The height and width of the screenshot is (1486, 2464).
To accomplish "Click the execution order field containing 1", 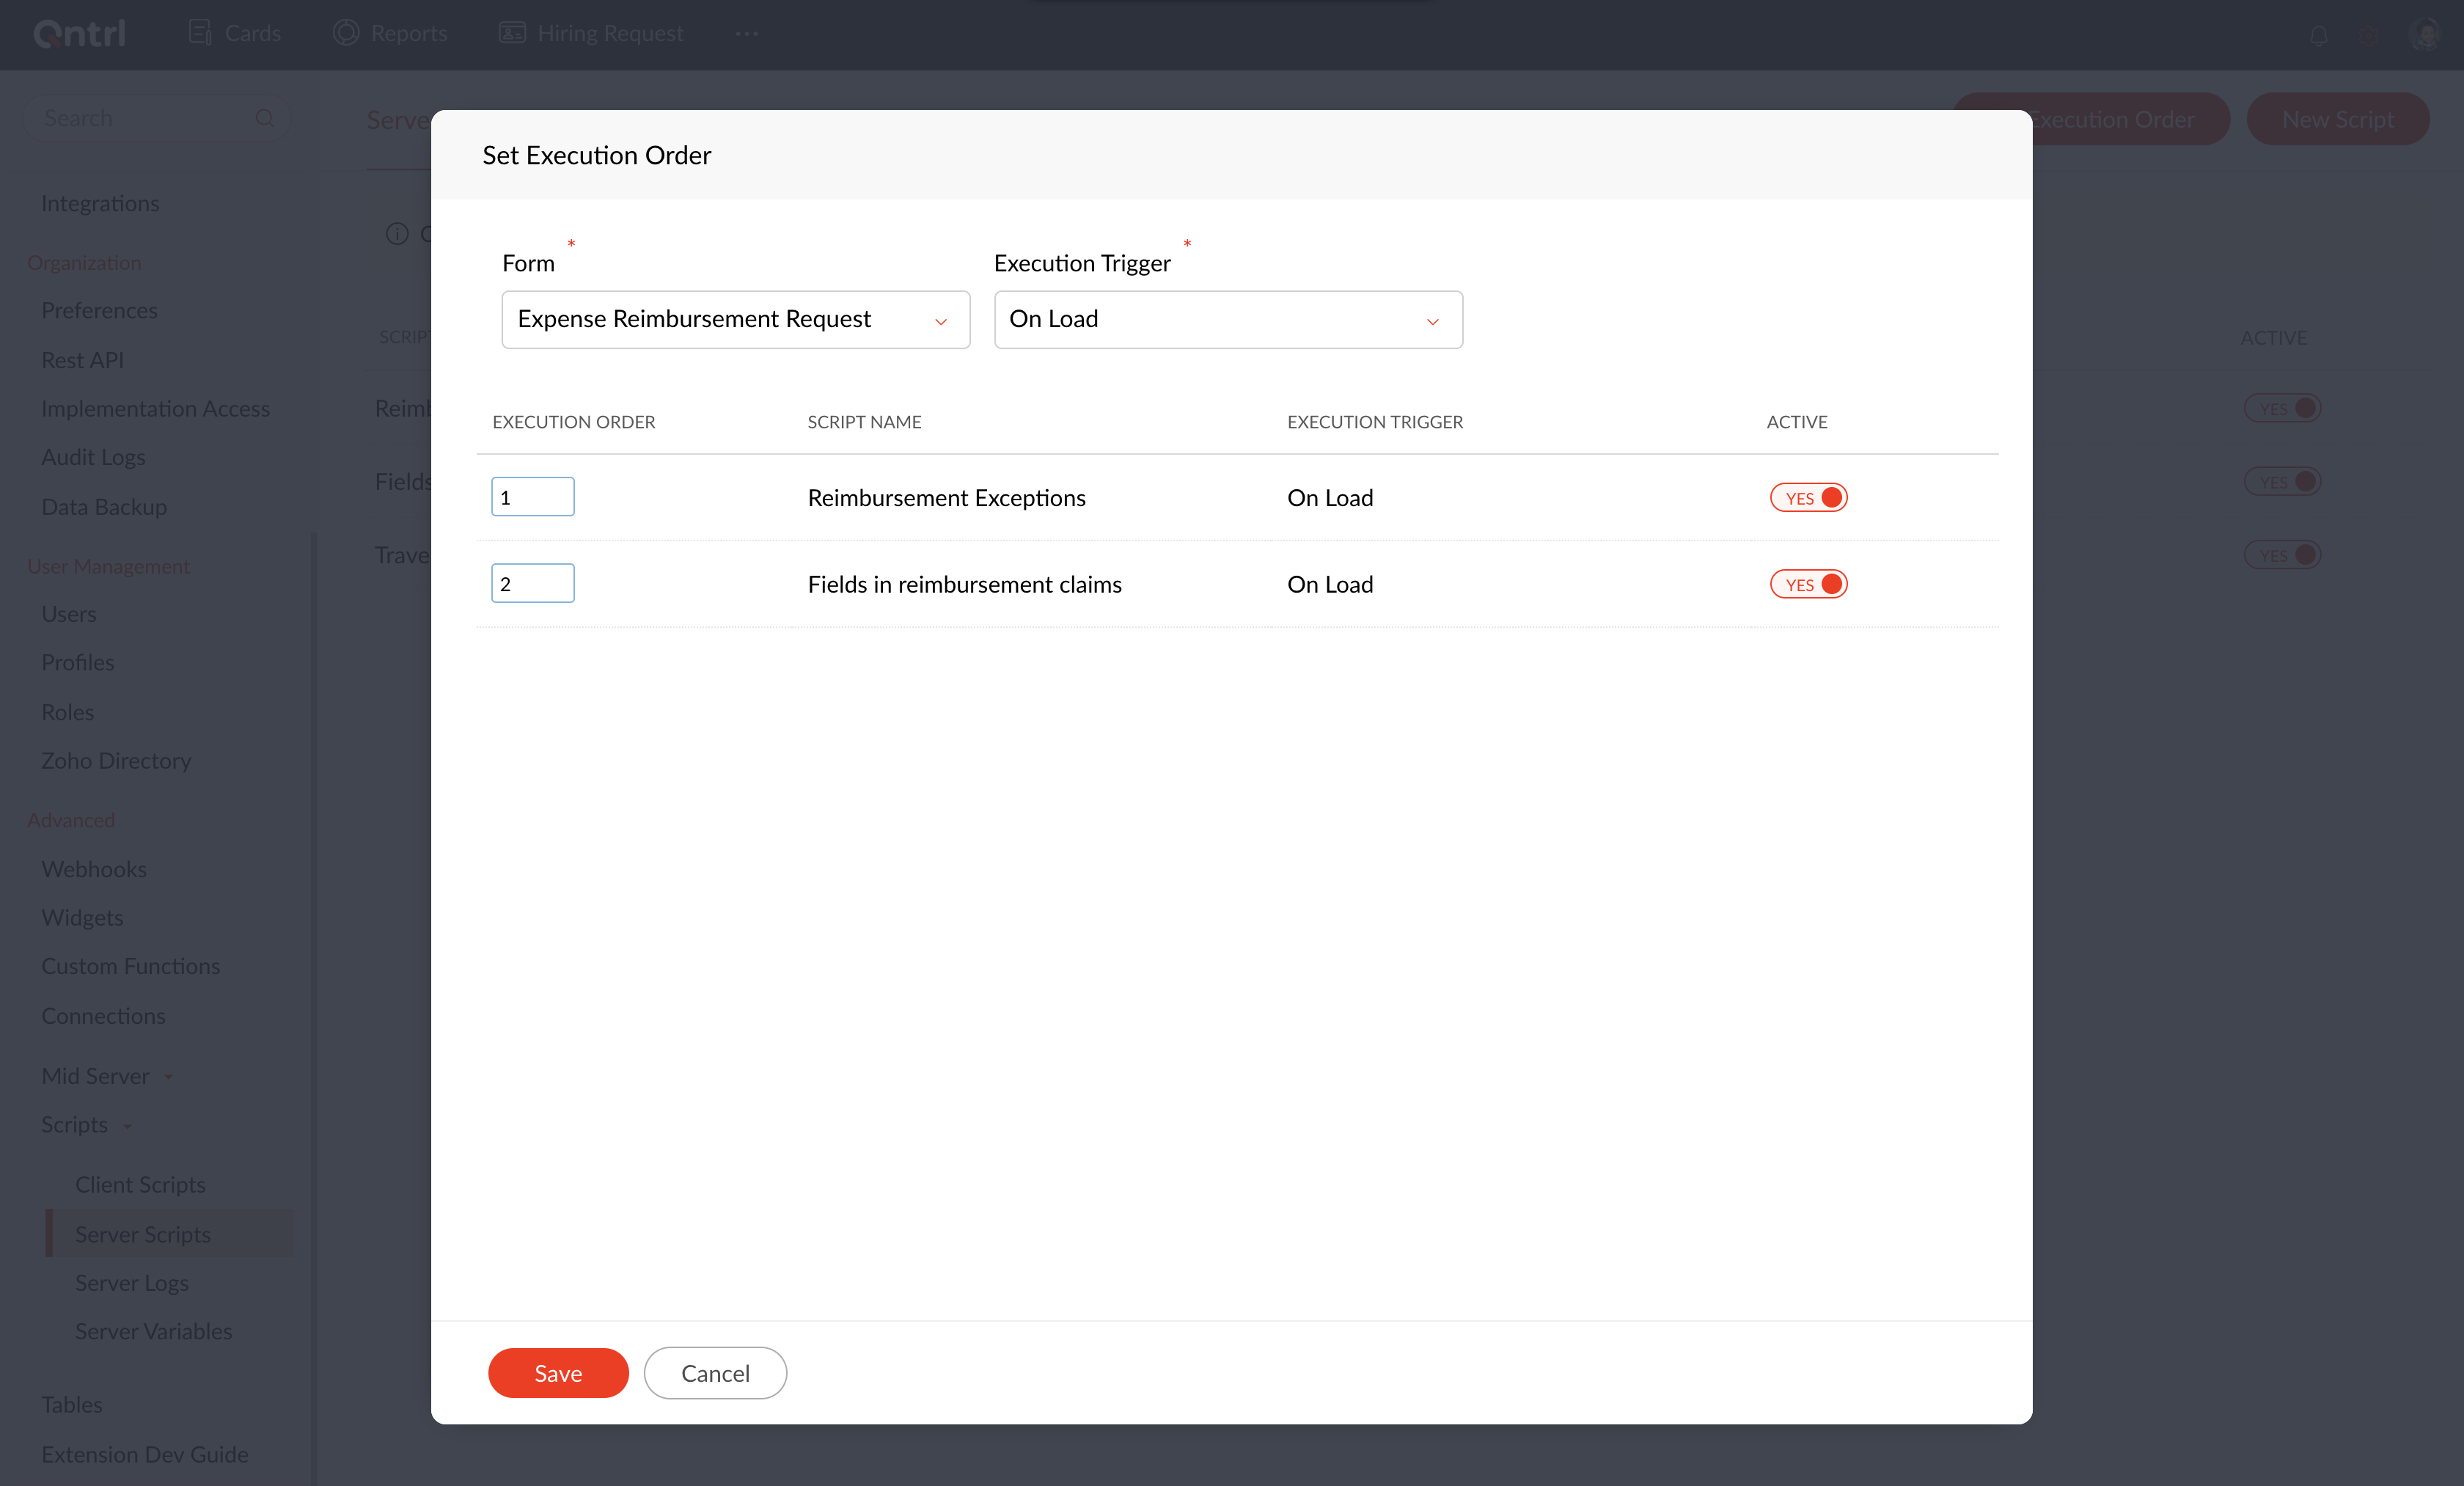I will (532, 497).
